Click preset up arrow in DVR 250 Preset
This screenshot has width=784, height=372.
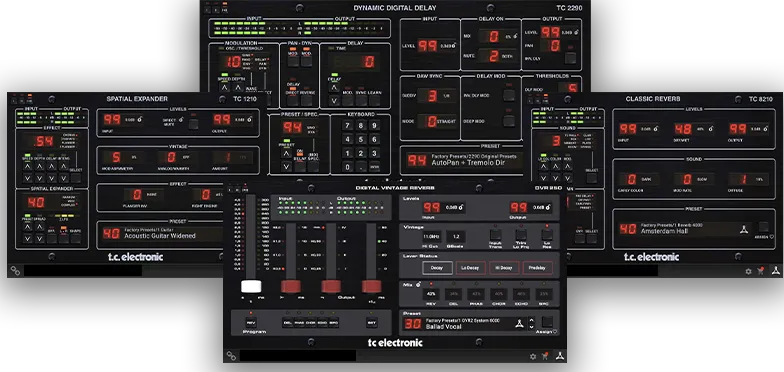[x=532, y=320]
